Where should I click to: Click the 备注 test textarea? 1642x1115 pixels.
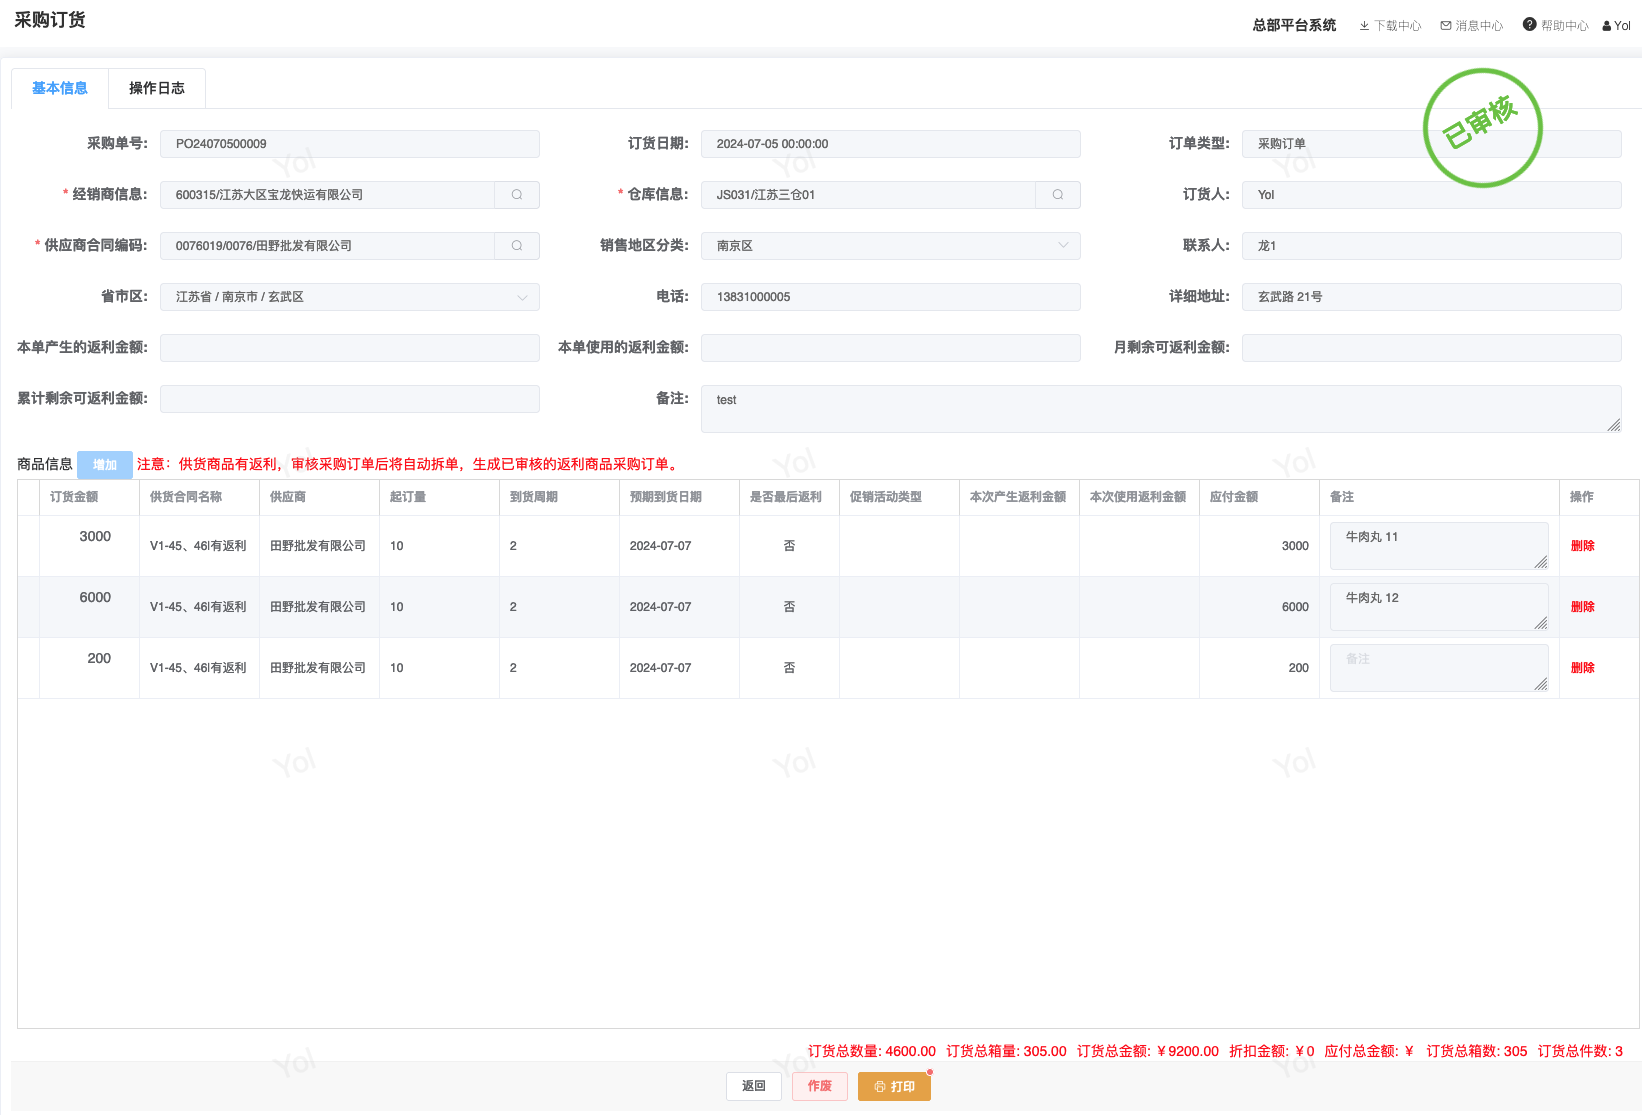[1161, 409]
